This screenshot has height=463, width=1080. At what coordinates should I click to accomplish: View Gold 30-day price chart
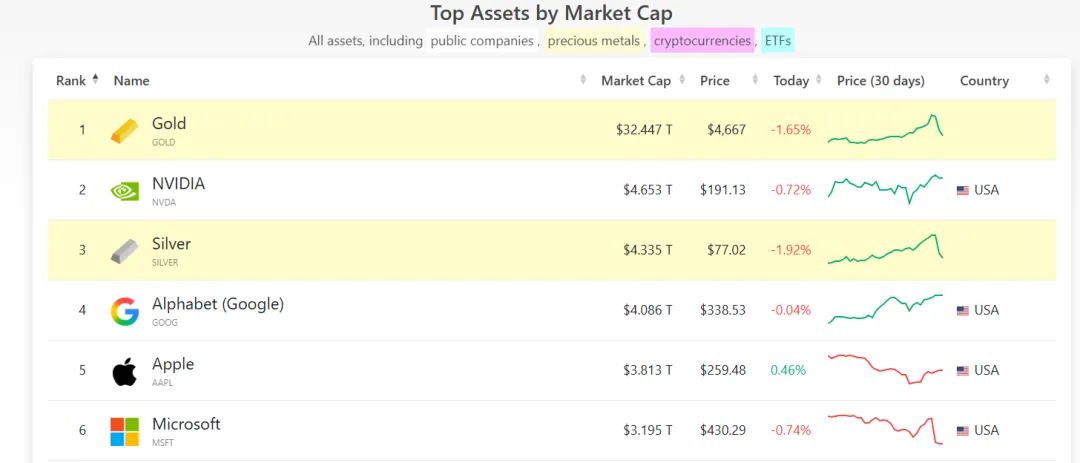coord(885,130)
